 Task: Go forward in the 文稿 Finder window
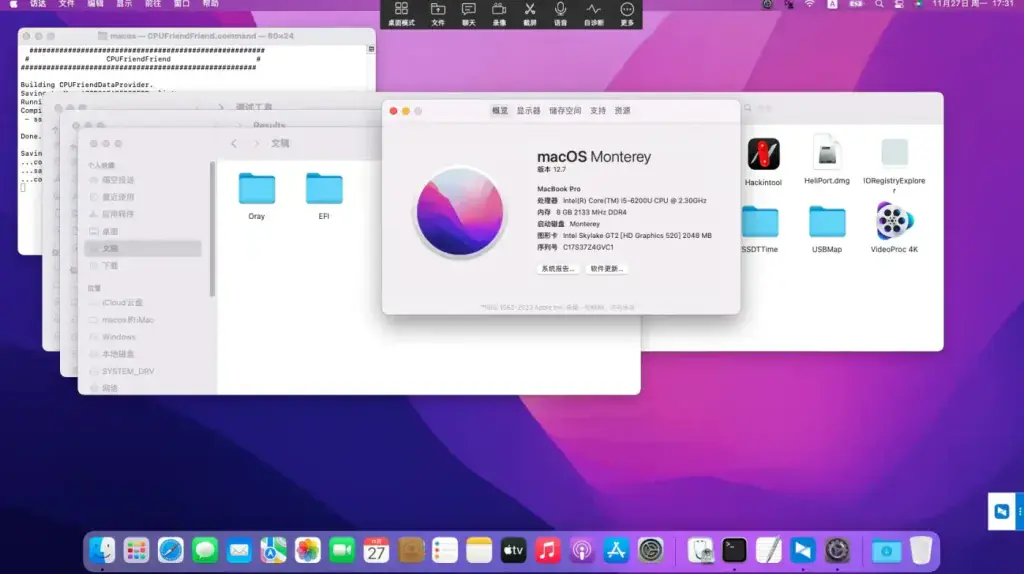click(256, 144)
